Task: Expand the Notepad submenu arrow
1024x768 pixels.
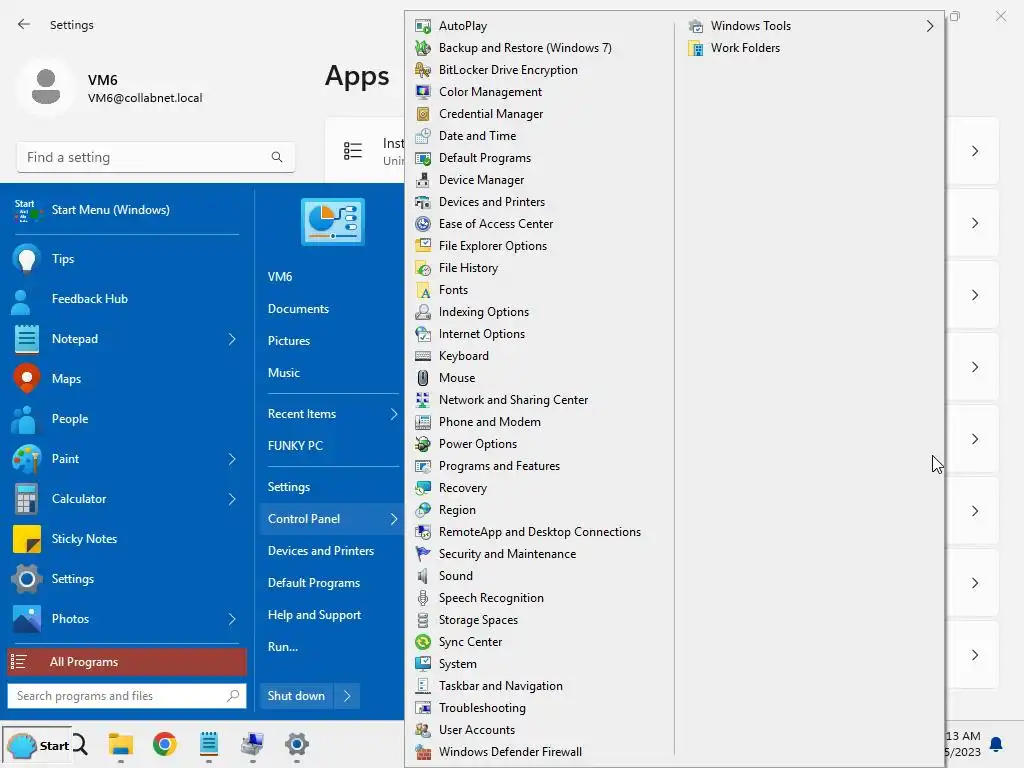Action: 232,339
